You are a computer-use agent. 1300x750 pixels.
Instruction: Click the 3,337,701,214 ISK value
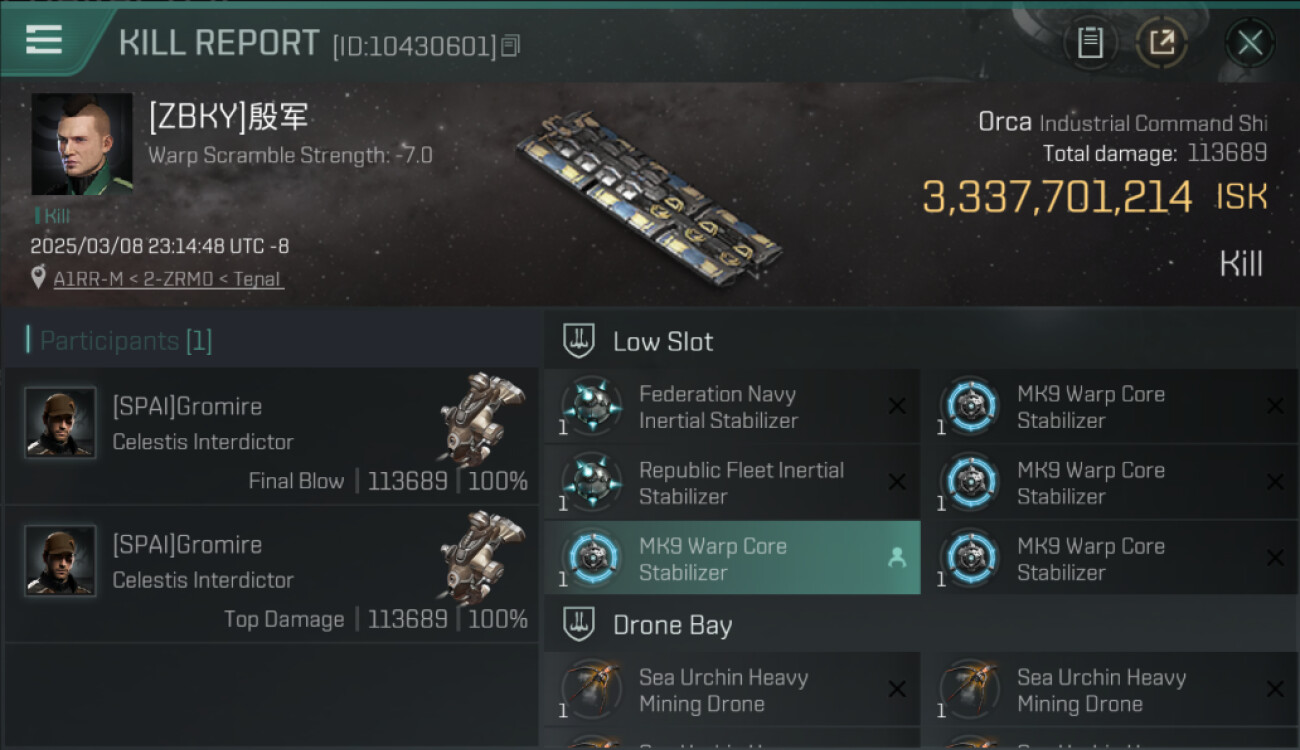pos(1057,197)
